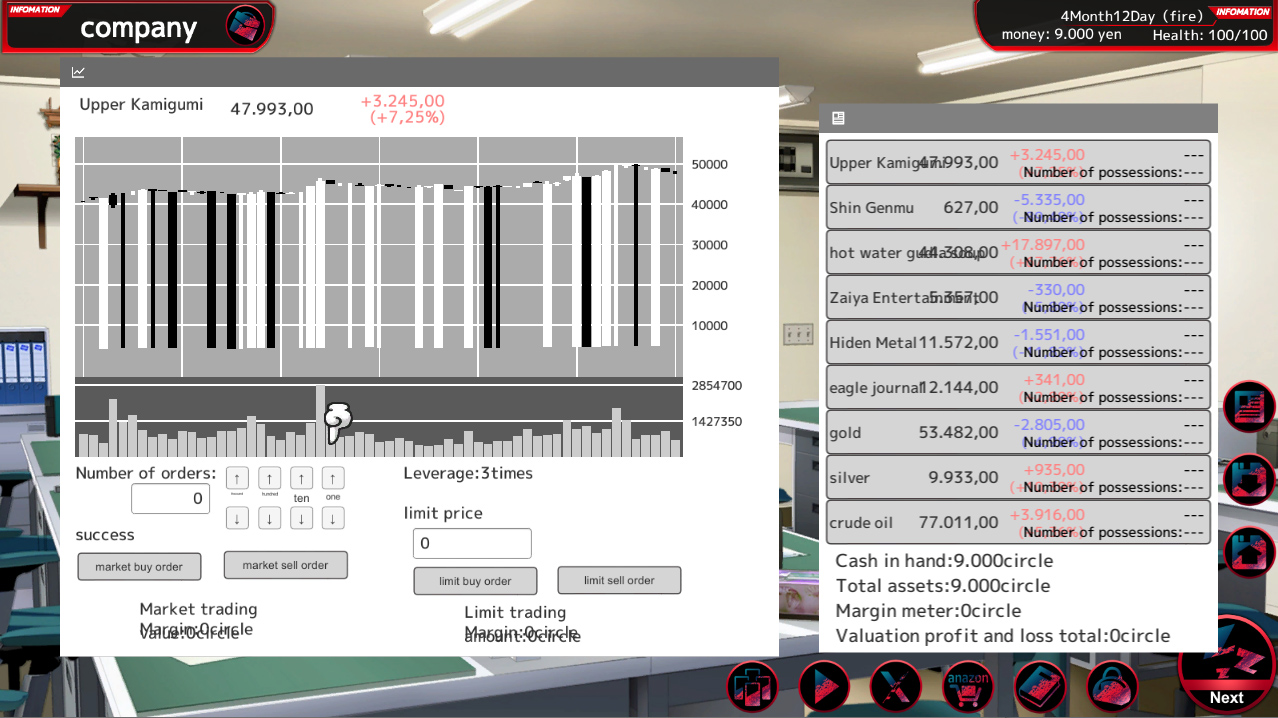Select the hot water stock row
This screenshot has width=1278, height=718.
(x=1018, y=252)
